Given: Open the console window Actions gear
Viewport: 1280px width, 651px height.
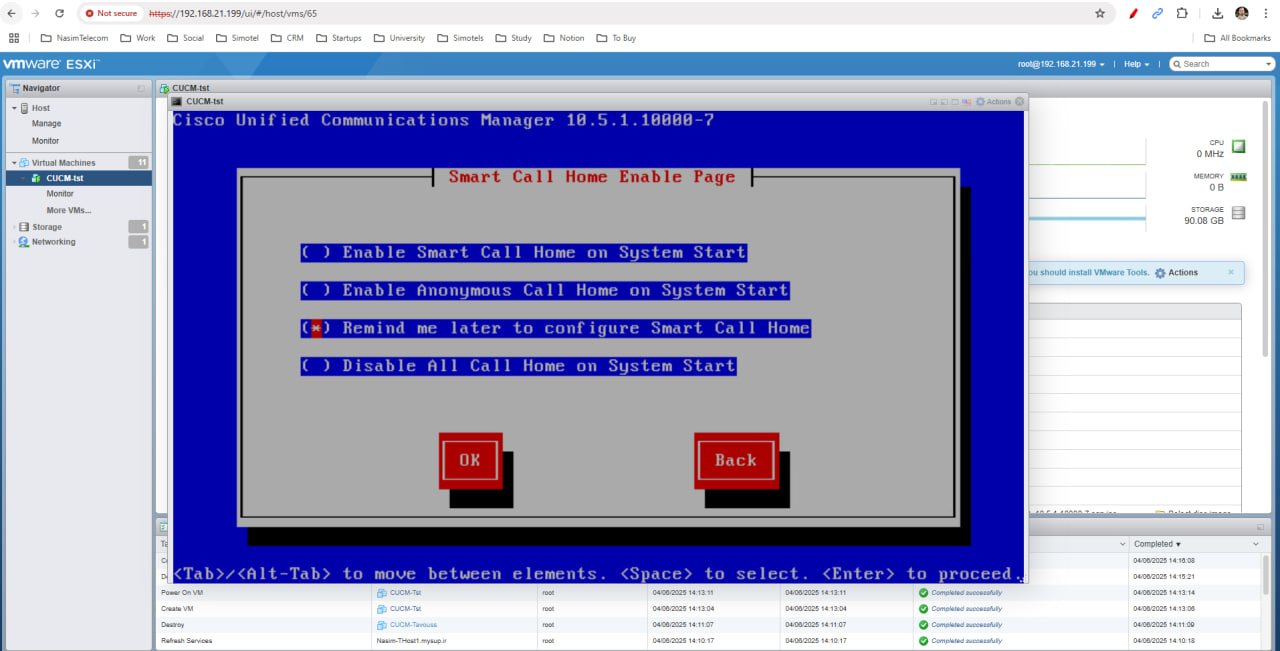Looking at the screenshot, I should (x=993, y=101).
